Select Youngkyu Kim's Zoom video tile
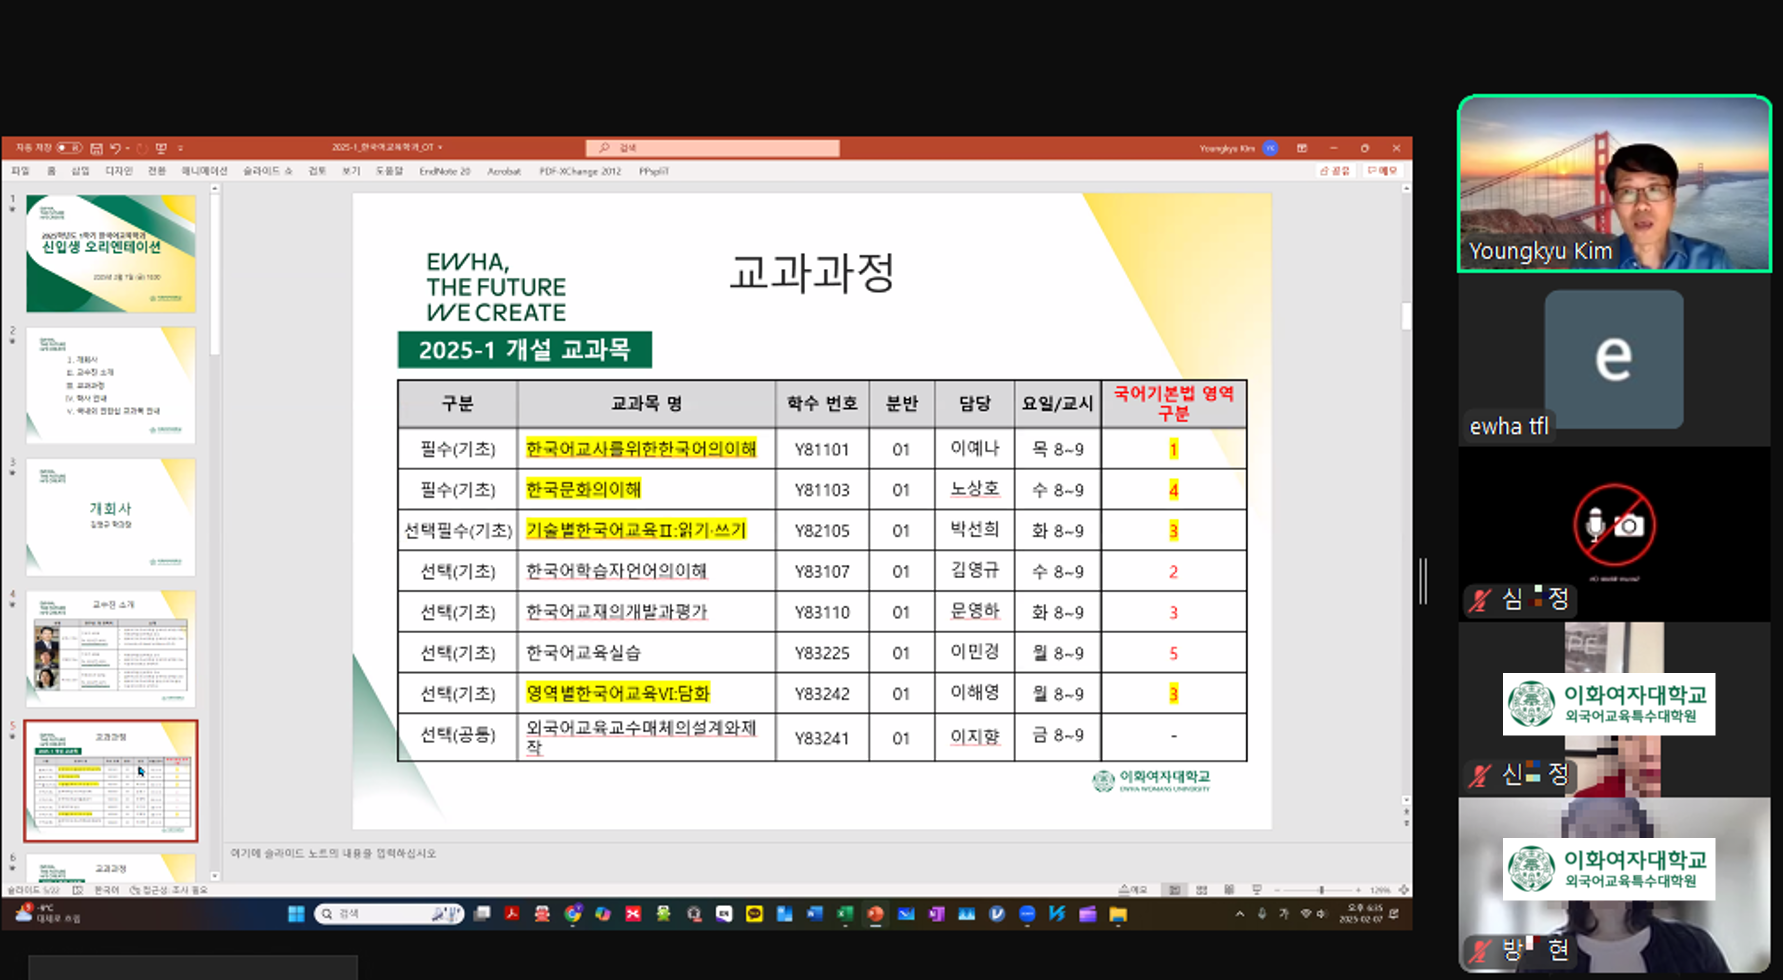Viewport: 1783px width, 980px height. [x=1614, y=184]
